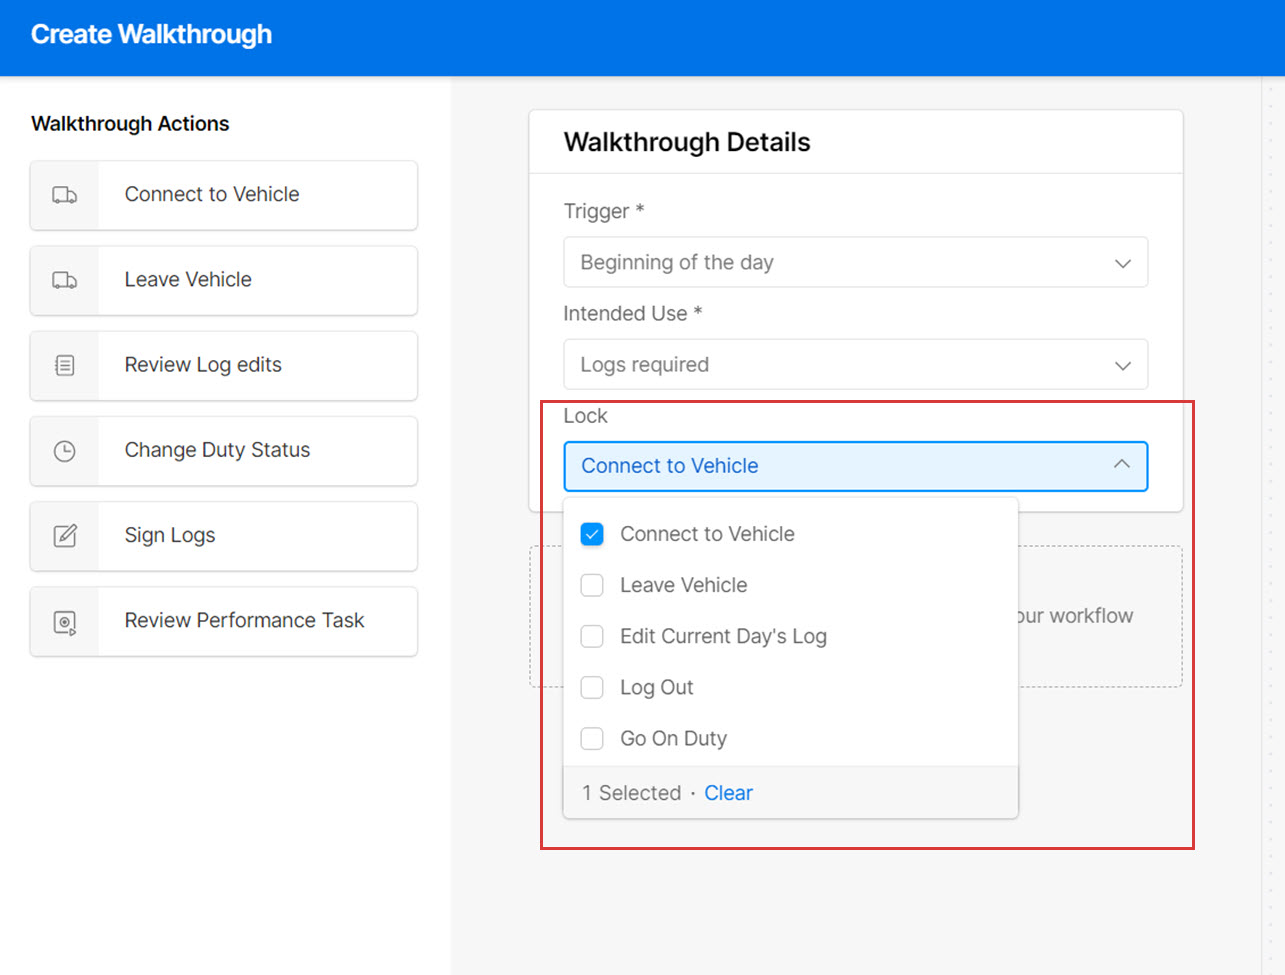Click the truck icon beside Connect to Vehicle action
Screen dimensions: 1285x975
(65, 195)
